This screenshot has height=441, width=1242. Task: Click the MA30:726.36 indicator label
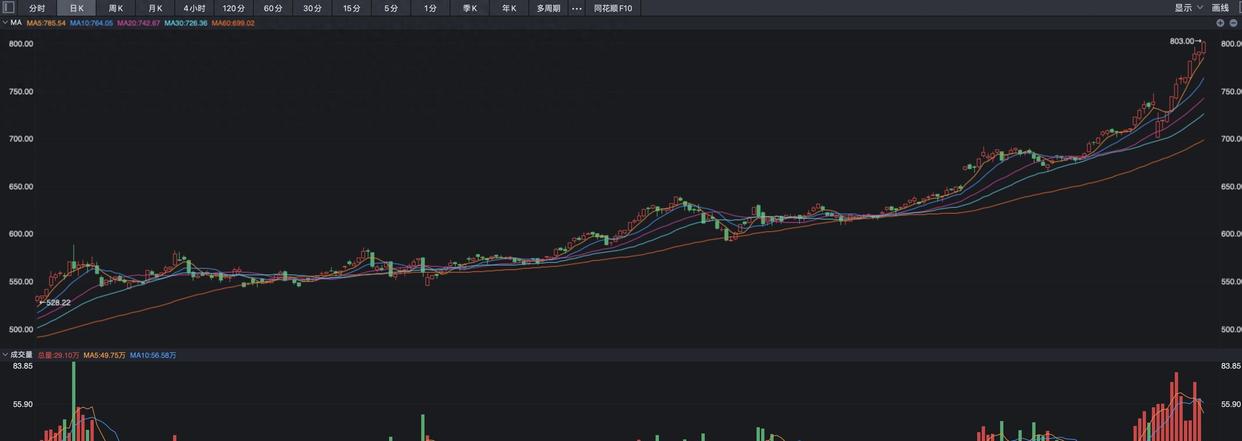(x=185, y=23)
